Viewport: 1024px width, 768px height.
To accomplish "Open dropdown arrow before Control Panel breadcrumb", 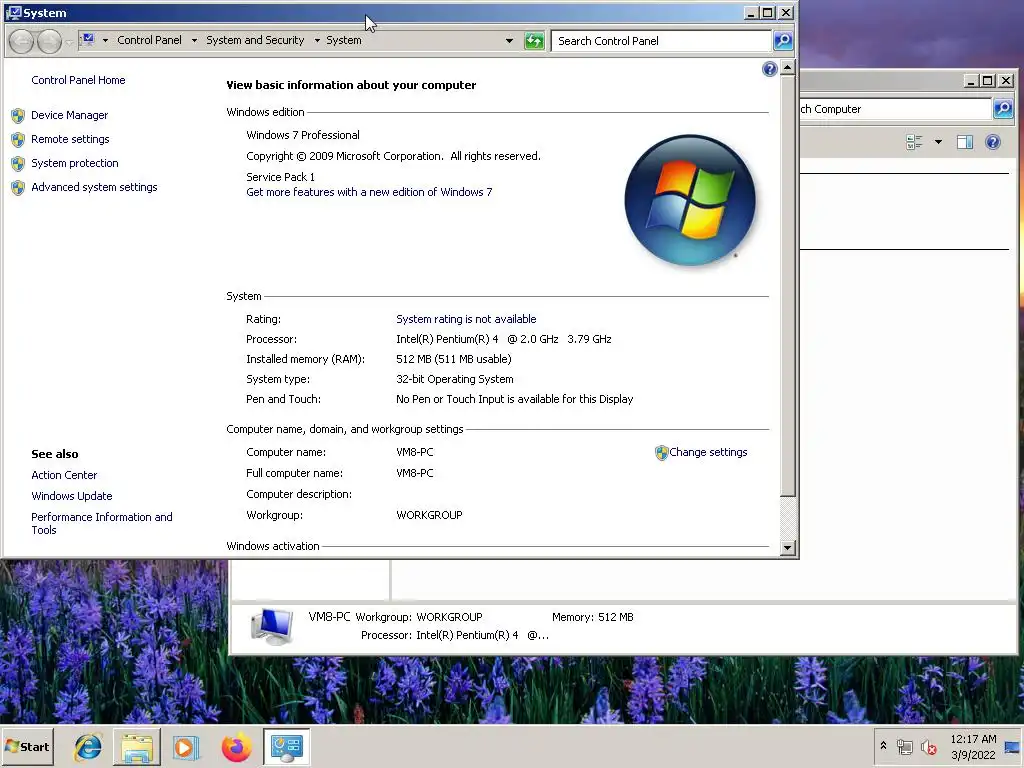I will (x=105, y=40).
